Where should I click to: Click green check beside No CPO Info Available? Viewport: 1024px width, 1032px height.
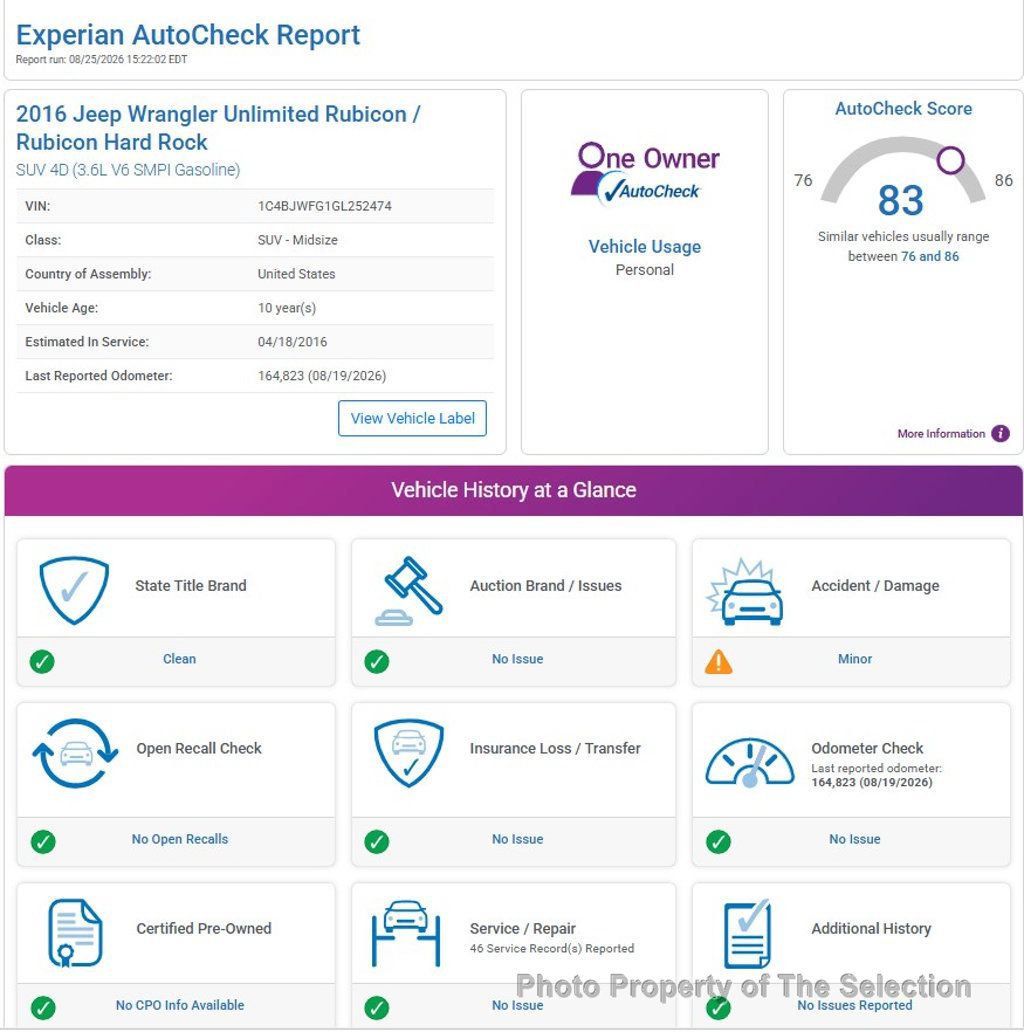pos(43,1008)
